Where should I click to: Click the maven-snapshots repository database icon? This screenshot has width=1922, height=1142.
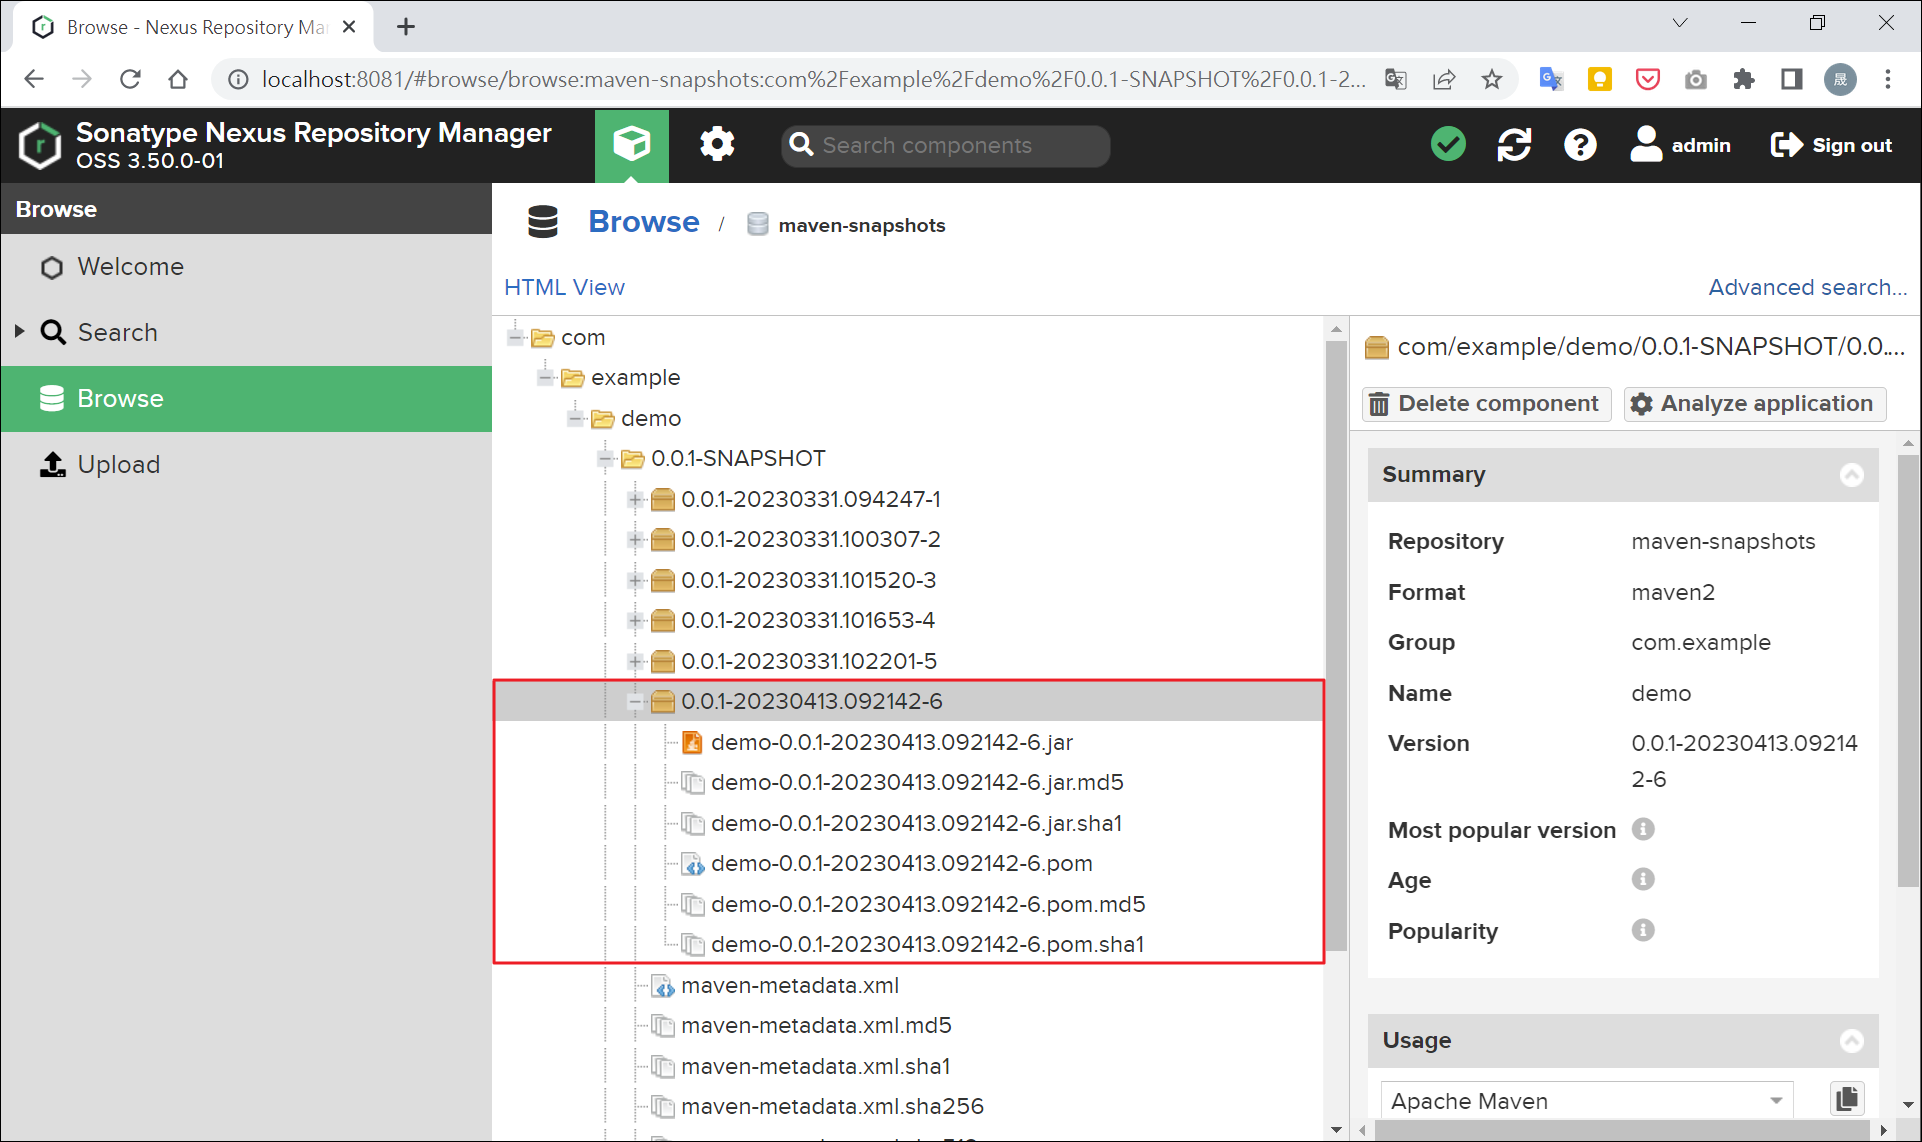[x=757, y=224]
